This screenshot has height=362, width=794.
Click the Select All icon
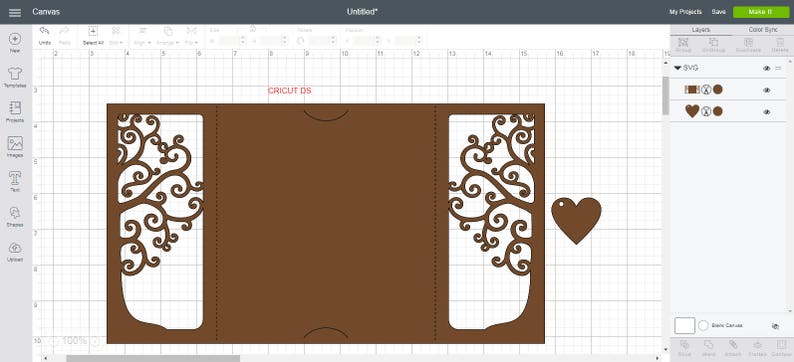pyautogui.click(x=93, y=31)
